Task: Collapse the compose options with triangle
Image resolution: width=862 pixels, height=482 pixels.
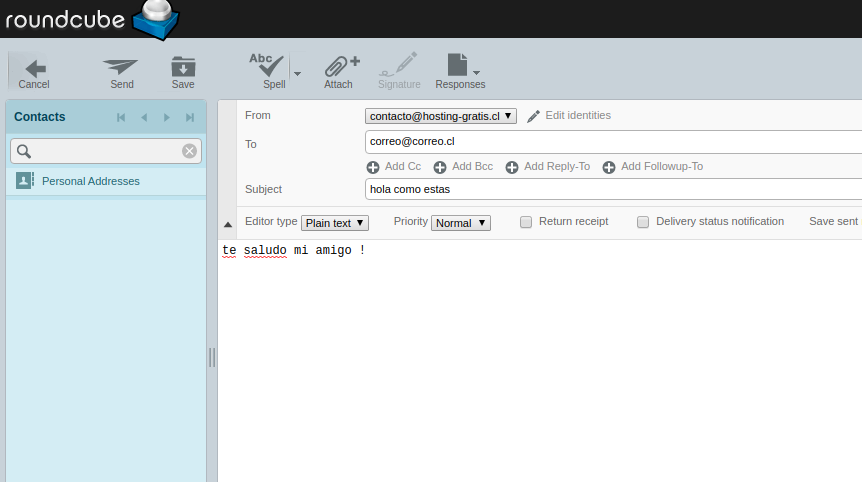Action: tap(228, 224)
